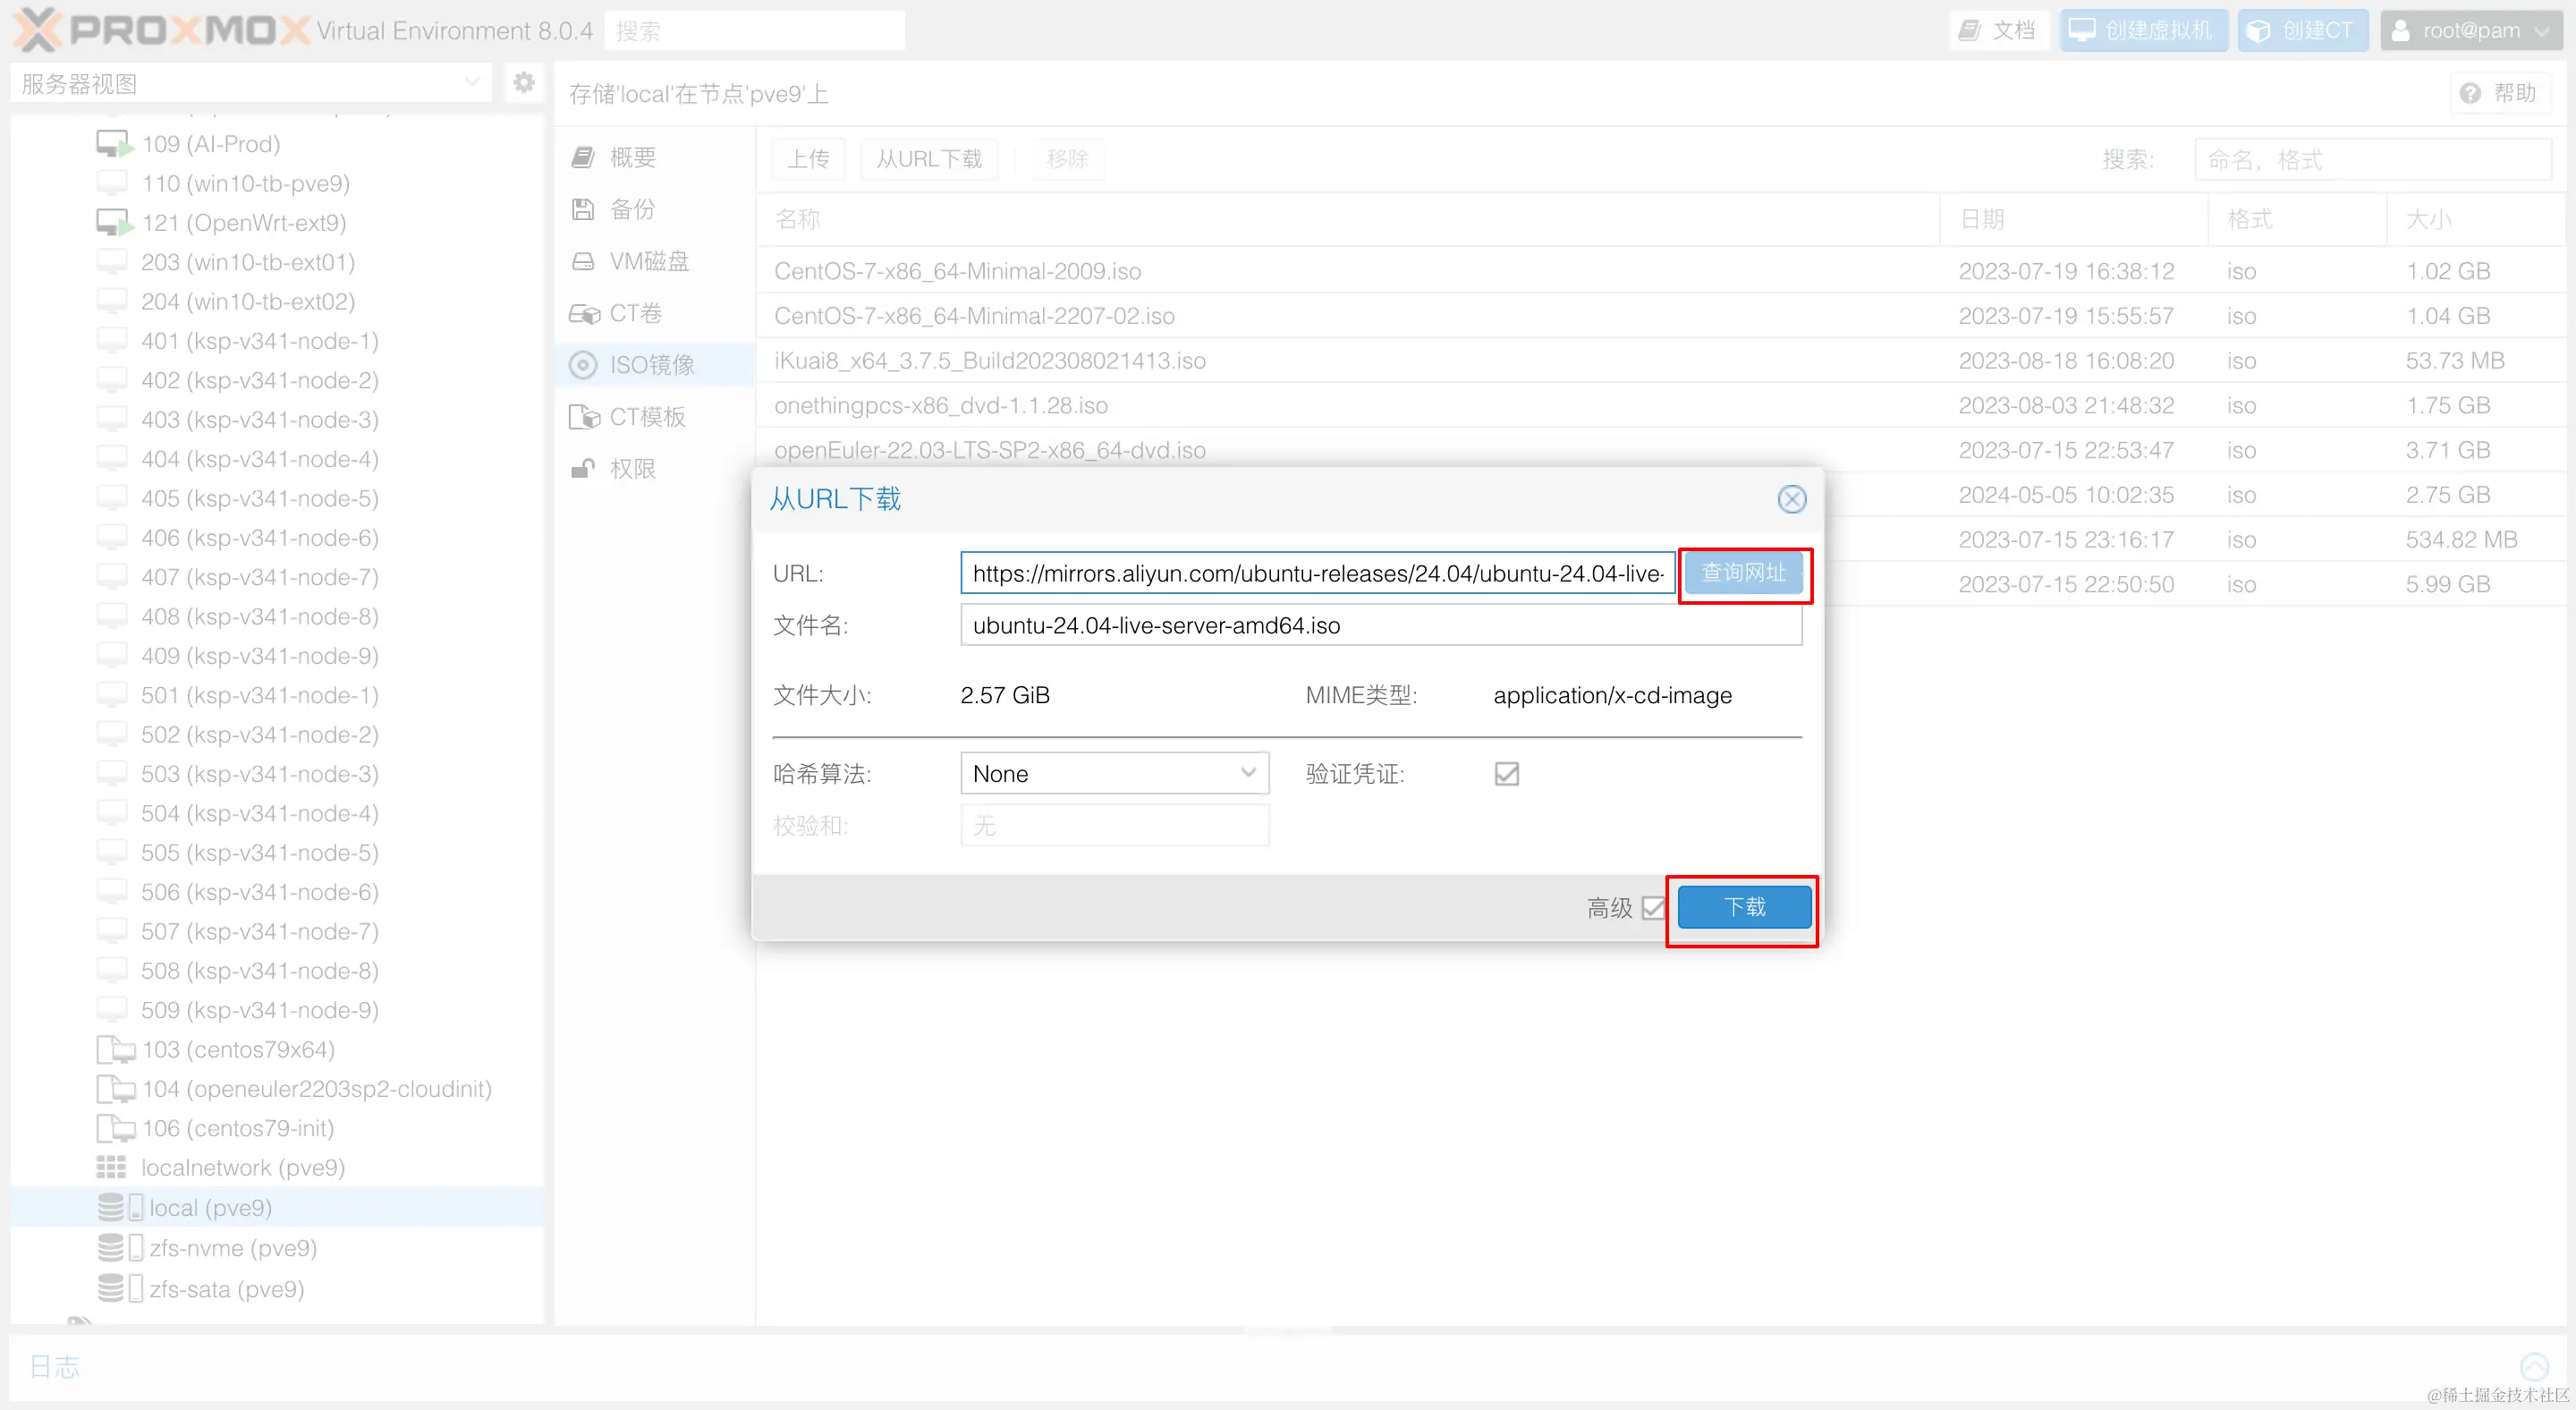The width and height of the screenshot is (2576, 1410).
Task: Open the 哈希算法 dropdown showing None
Action: [1114, 773]
